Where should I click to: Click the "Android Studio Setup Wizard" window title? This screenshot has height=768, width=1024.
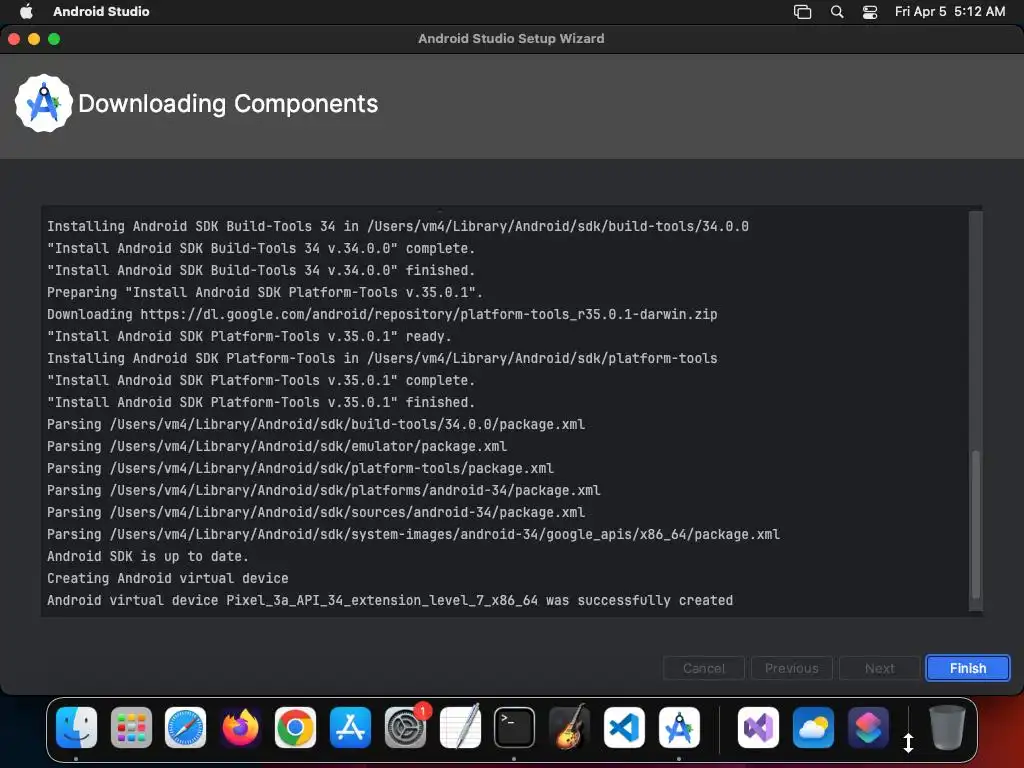coord(511,39)
